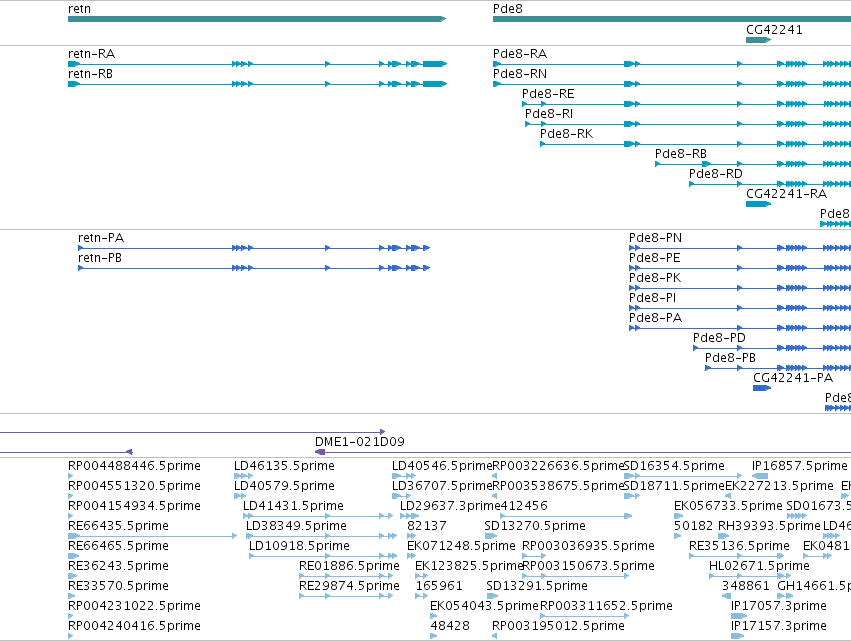851x641 pixels.
Task: Click the Pde8-RB transcript label
Action: (681, 154)
